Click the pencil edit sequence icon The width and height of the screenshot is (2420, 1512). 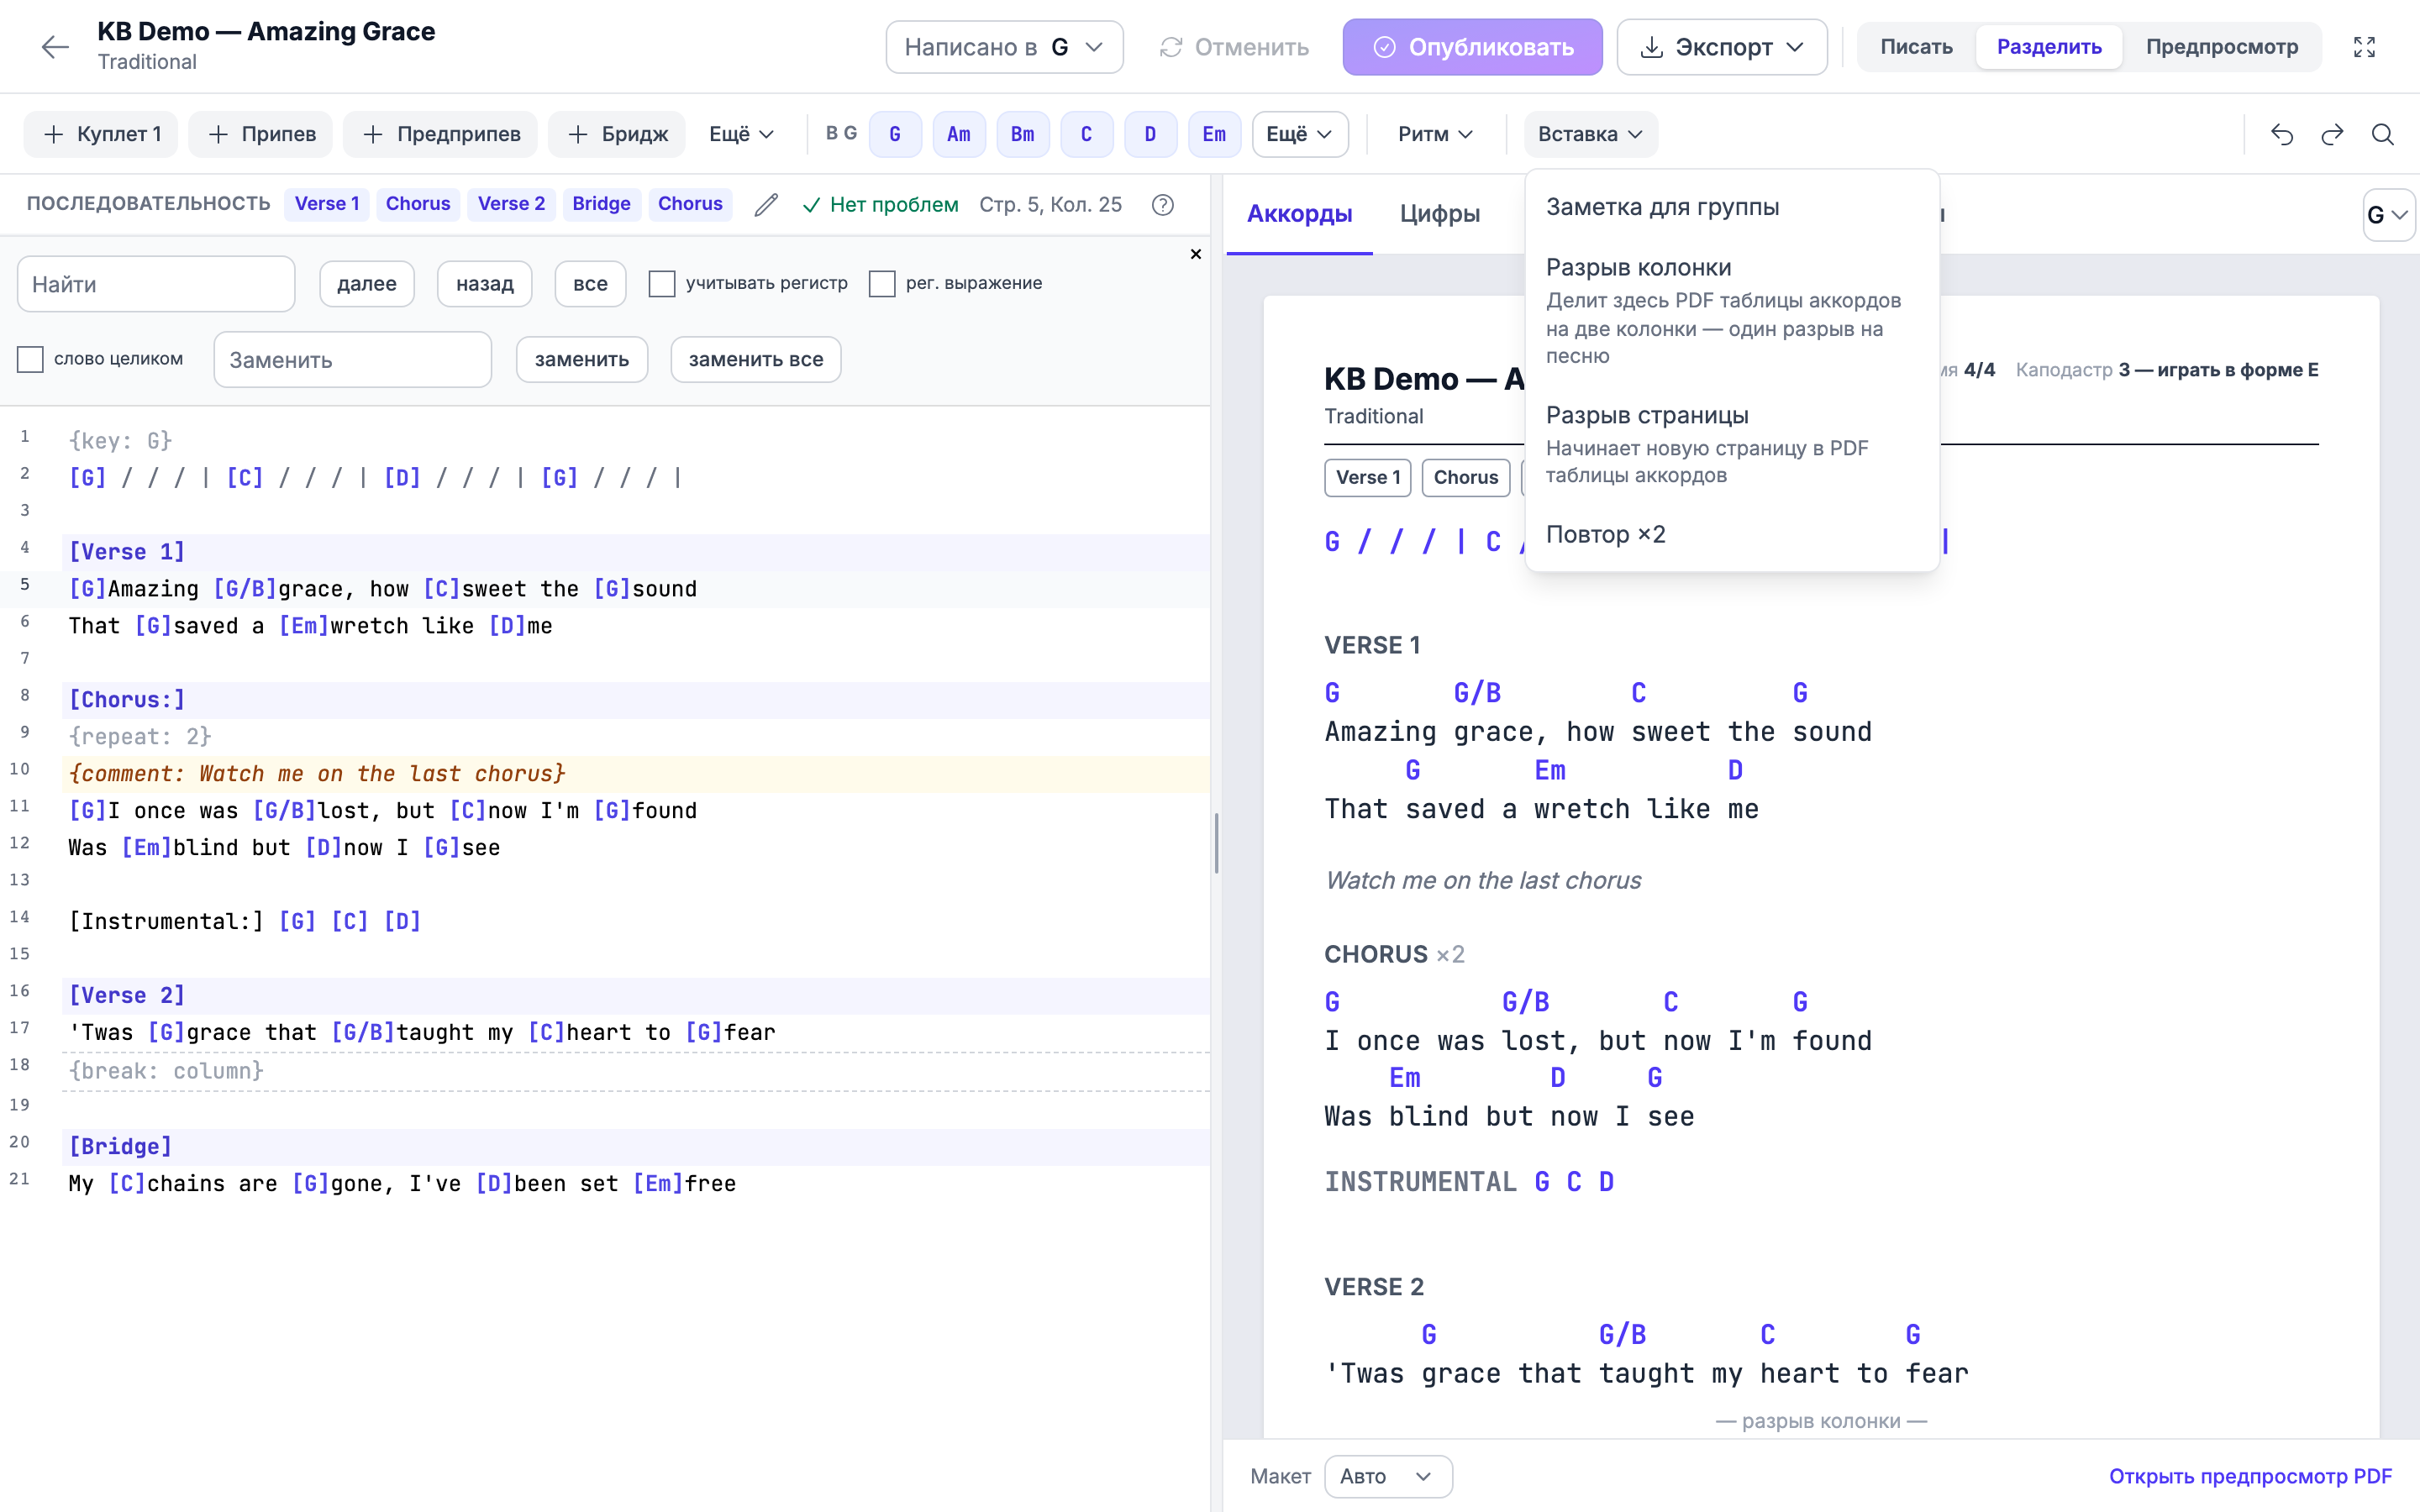766,205
